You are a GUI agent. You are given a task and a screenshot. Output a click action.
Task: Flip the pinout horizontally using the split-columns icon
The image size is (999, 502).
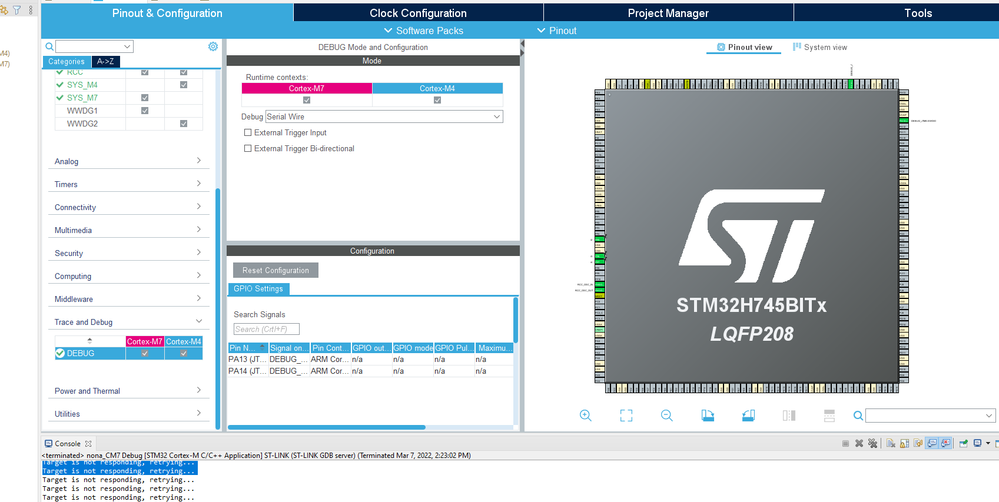tap(789, 415)
